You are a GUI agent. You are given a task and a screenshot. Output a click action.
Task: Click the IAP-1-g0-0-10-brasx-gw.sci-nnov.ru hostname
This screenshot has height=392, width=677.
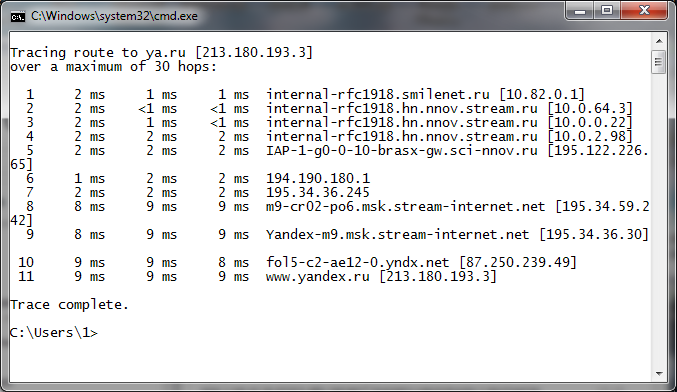click(402, 151)
